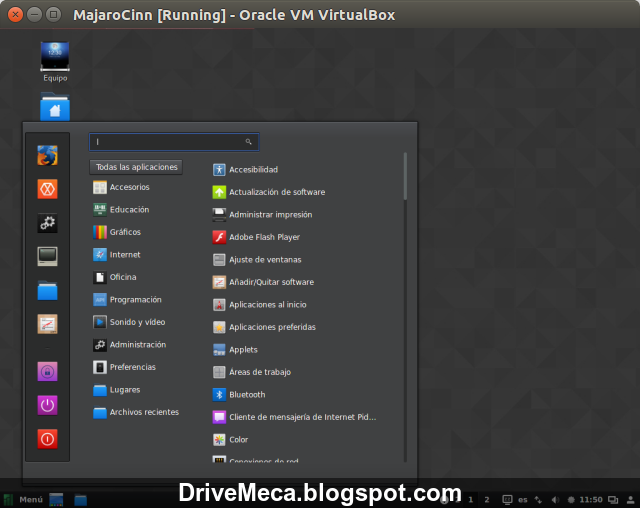Open software manager icon in favorites sidebar
The height and width of the screenshot is (508, 640).
coord(47,324)
